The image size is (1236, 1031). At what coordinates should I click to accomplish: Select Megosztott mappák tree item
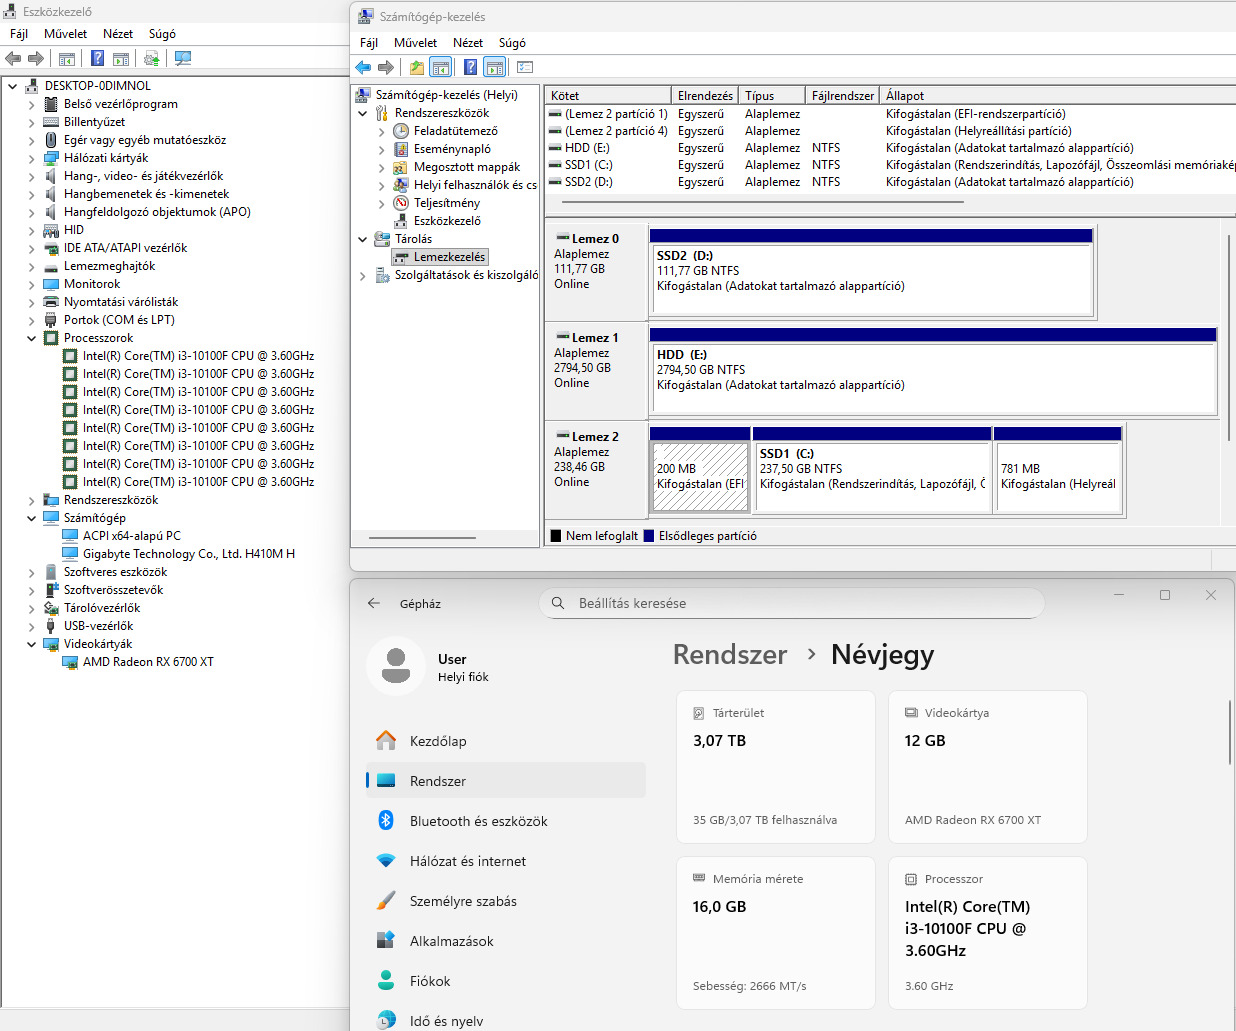(x=467, y=167)
